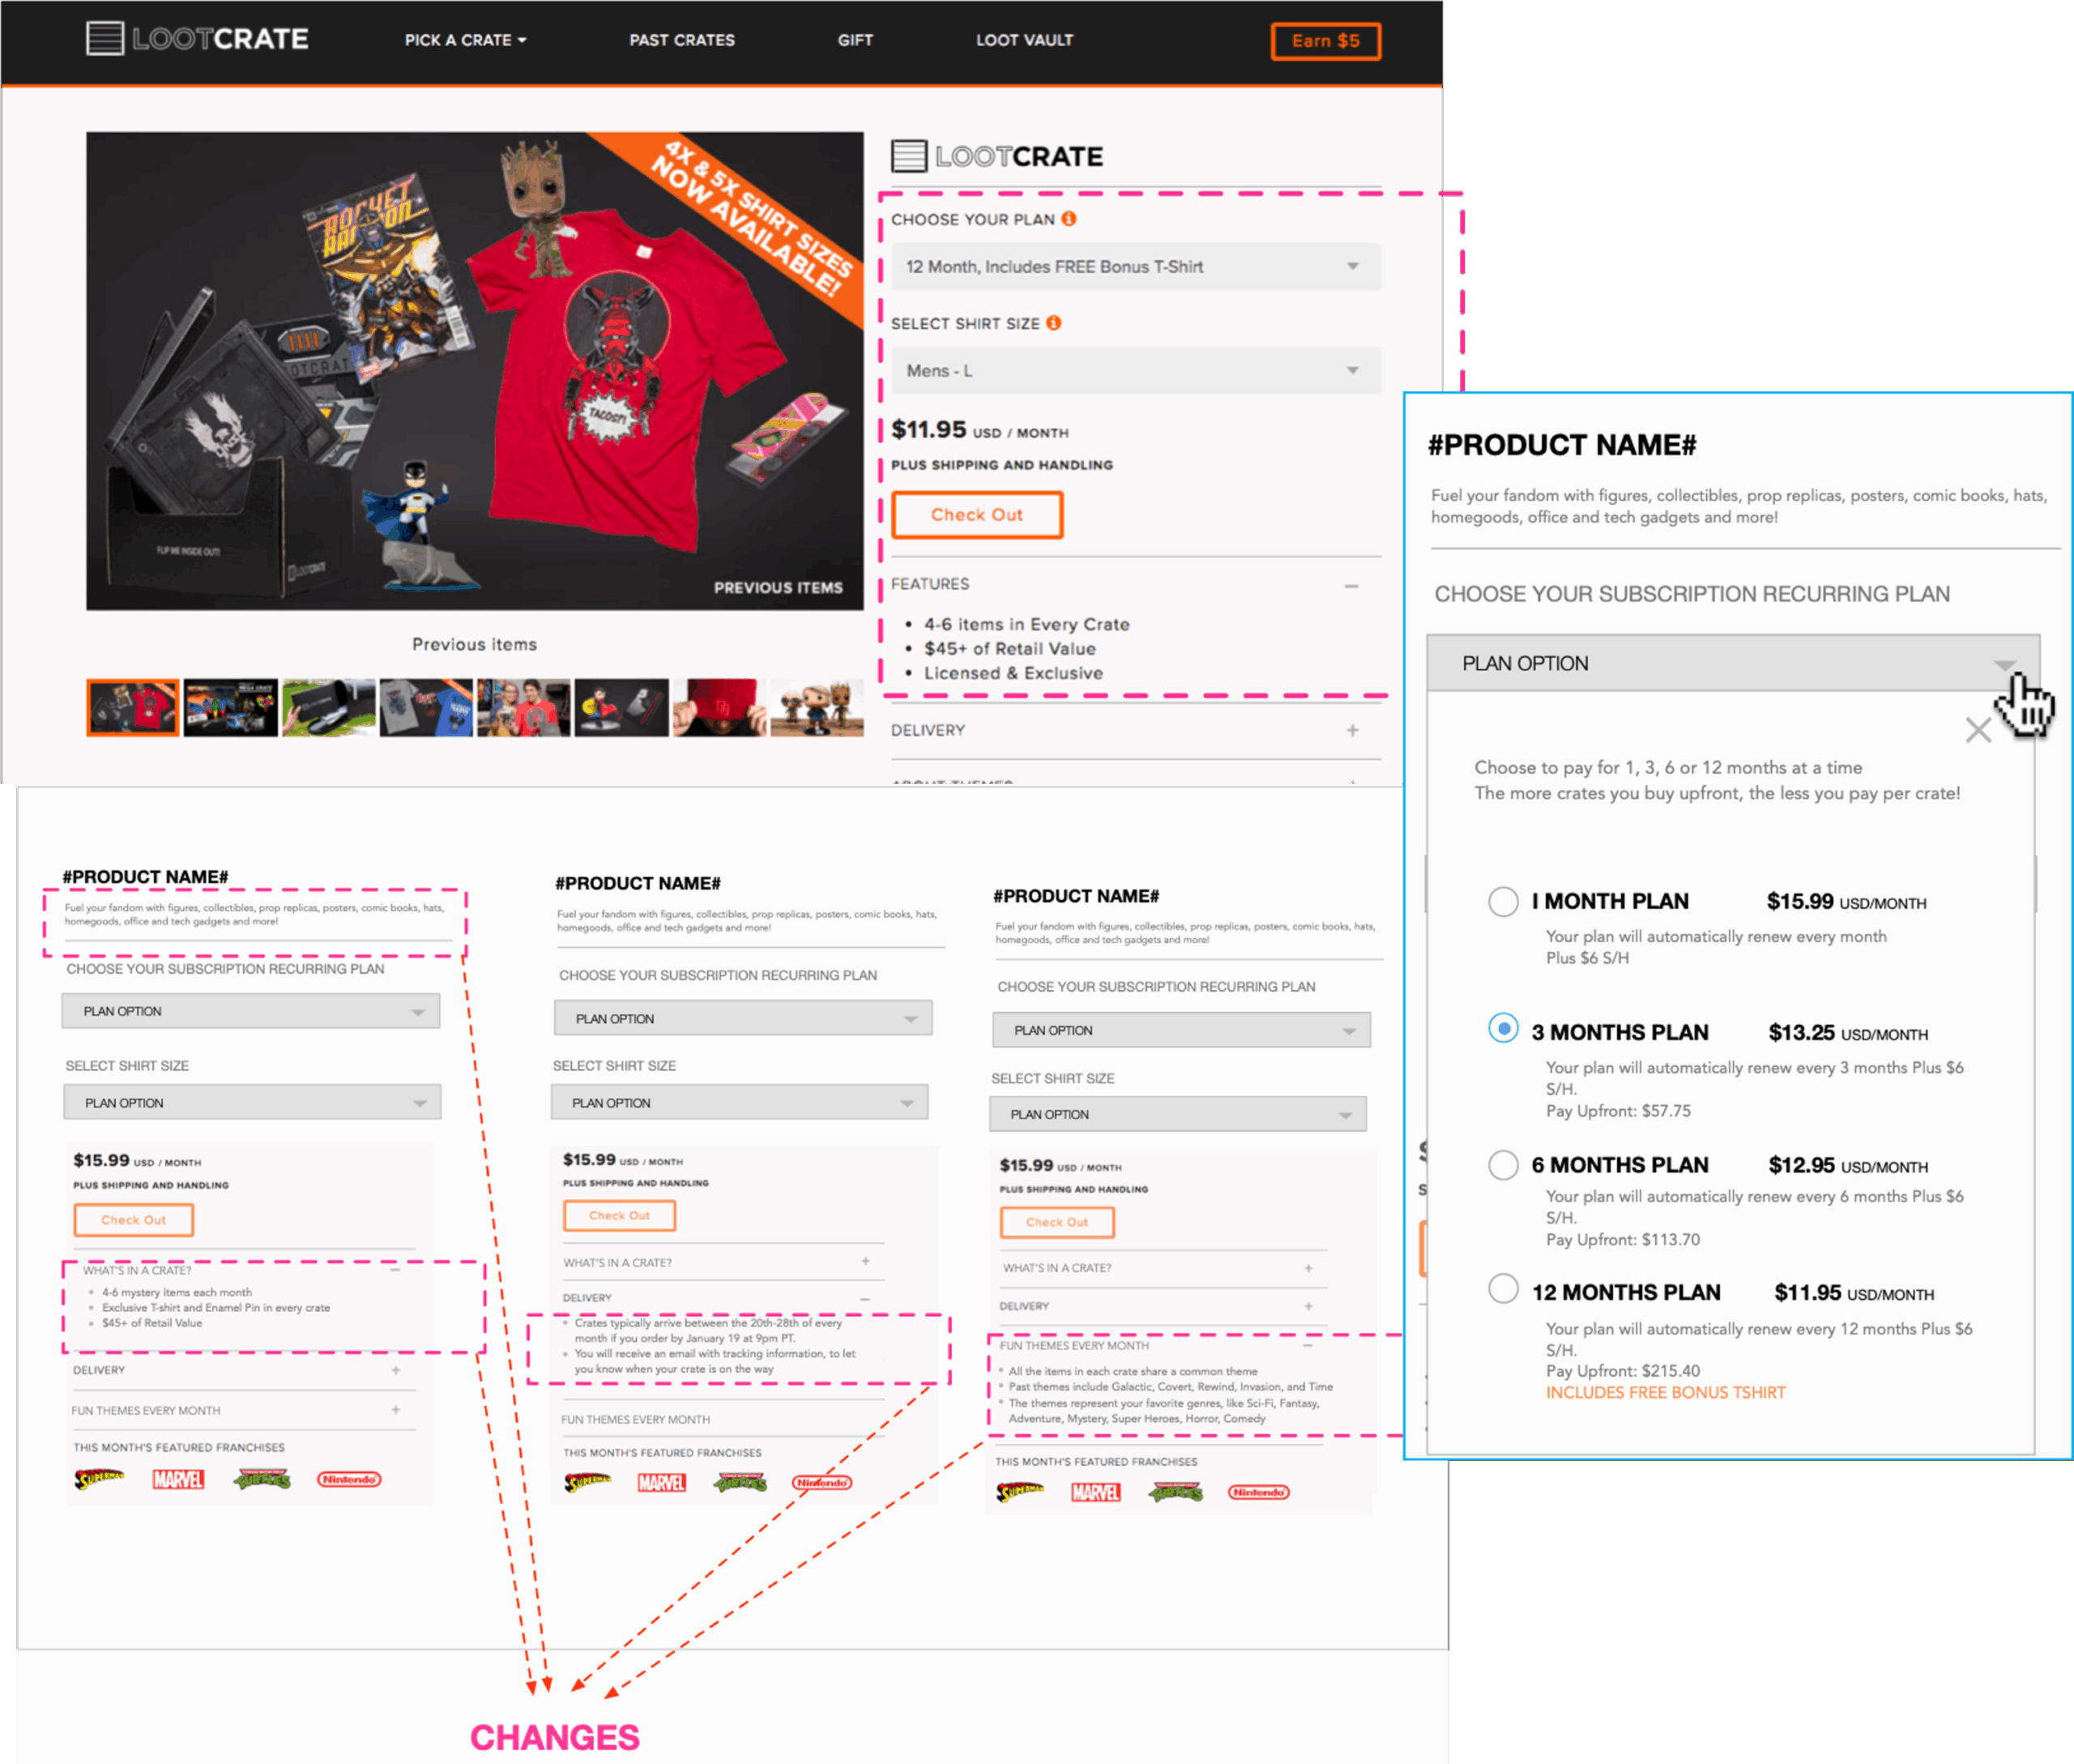Image resolution: width=2074 pixels, height=1764 pixels.
Task: Choose the 12 Months Plan radio option
Action: tap(1502, 1288)
